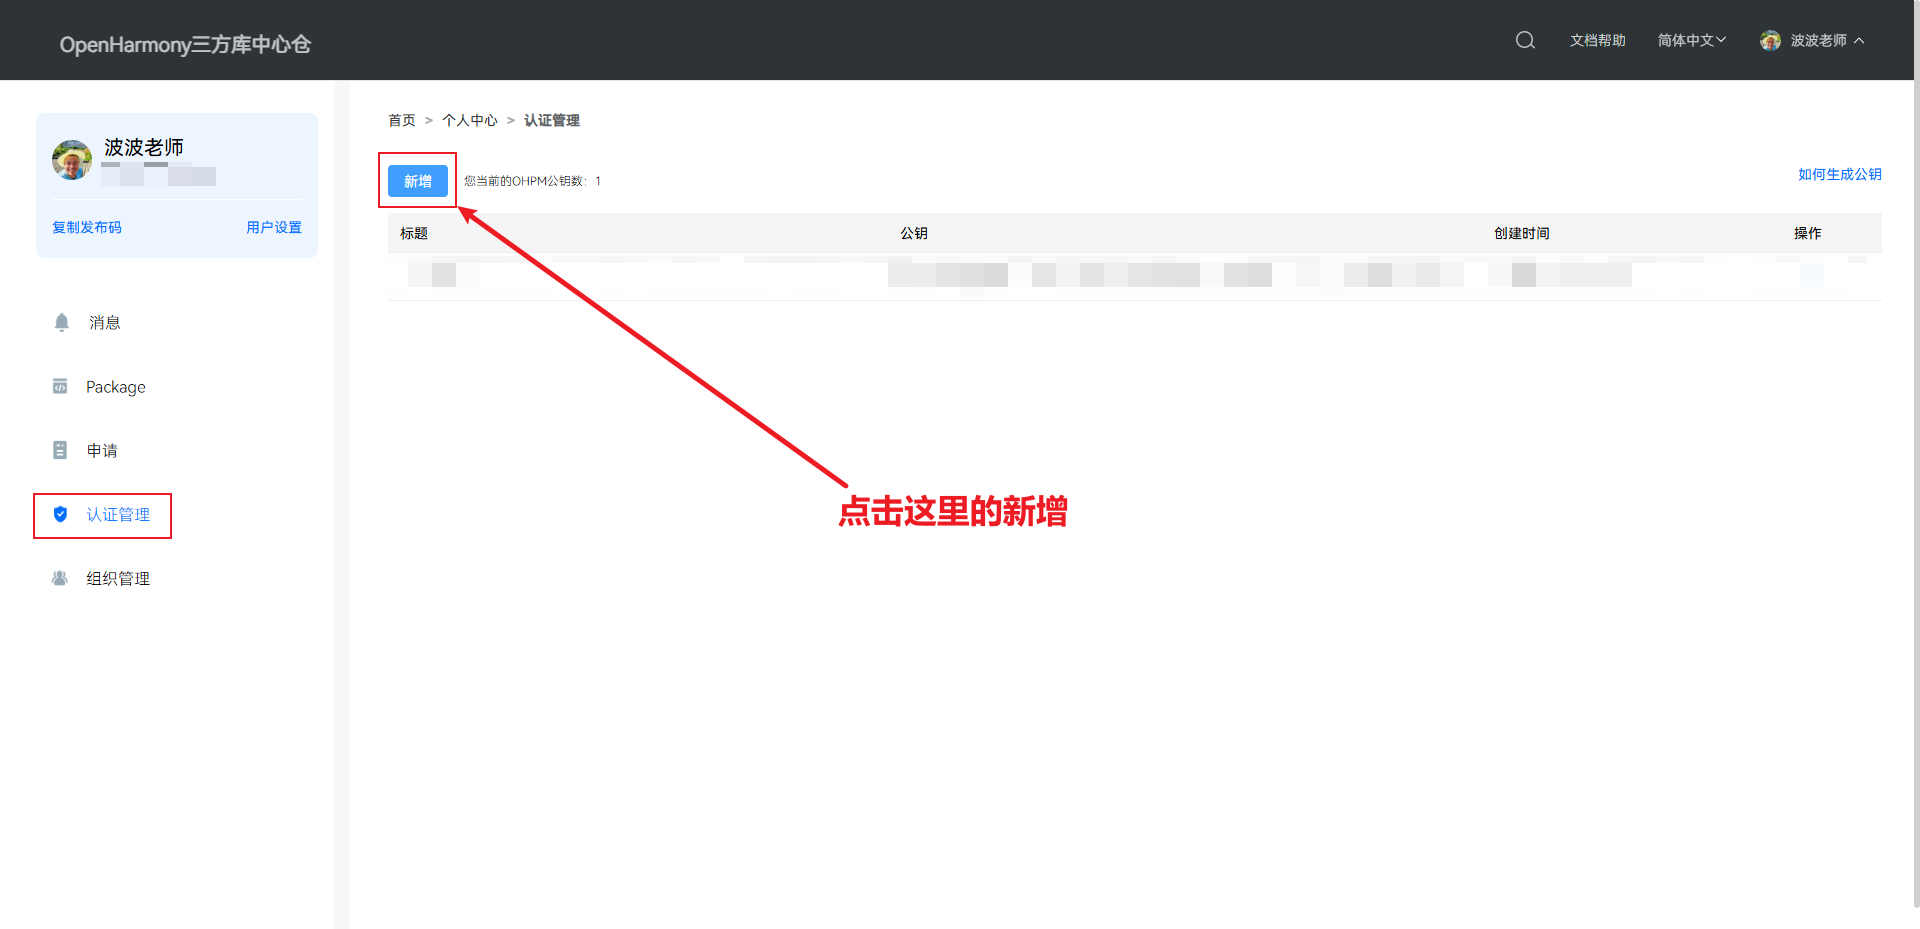The width and height of the screenshot is (1920, 929).
Task: Open 申请 menu item
Action: 102,450
